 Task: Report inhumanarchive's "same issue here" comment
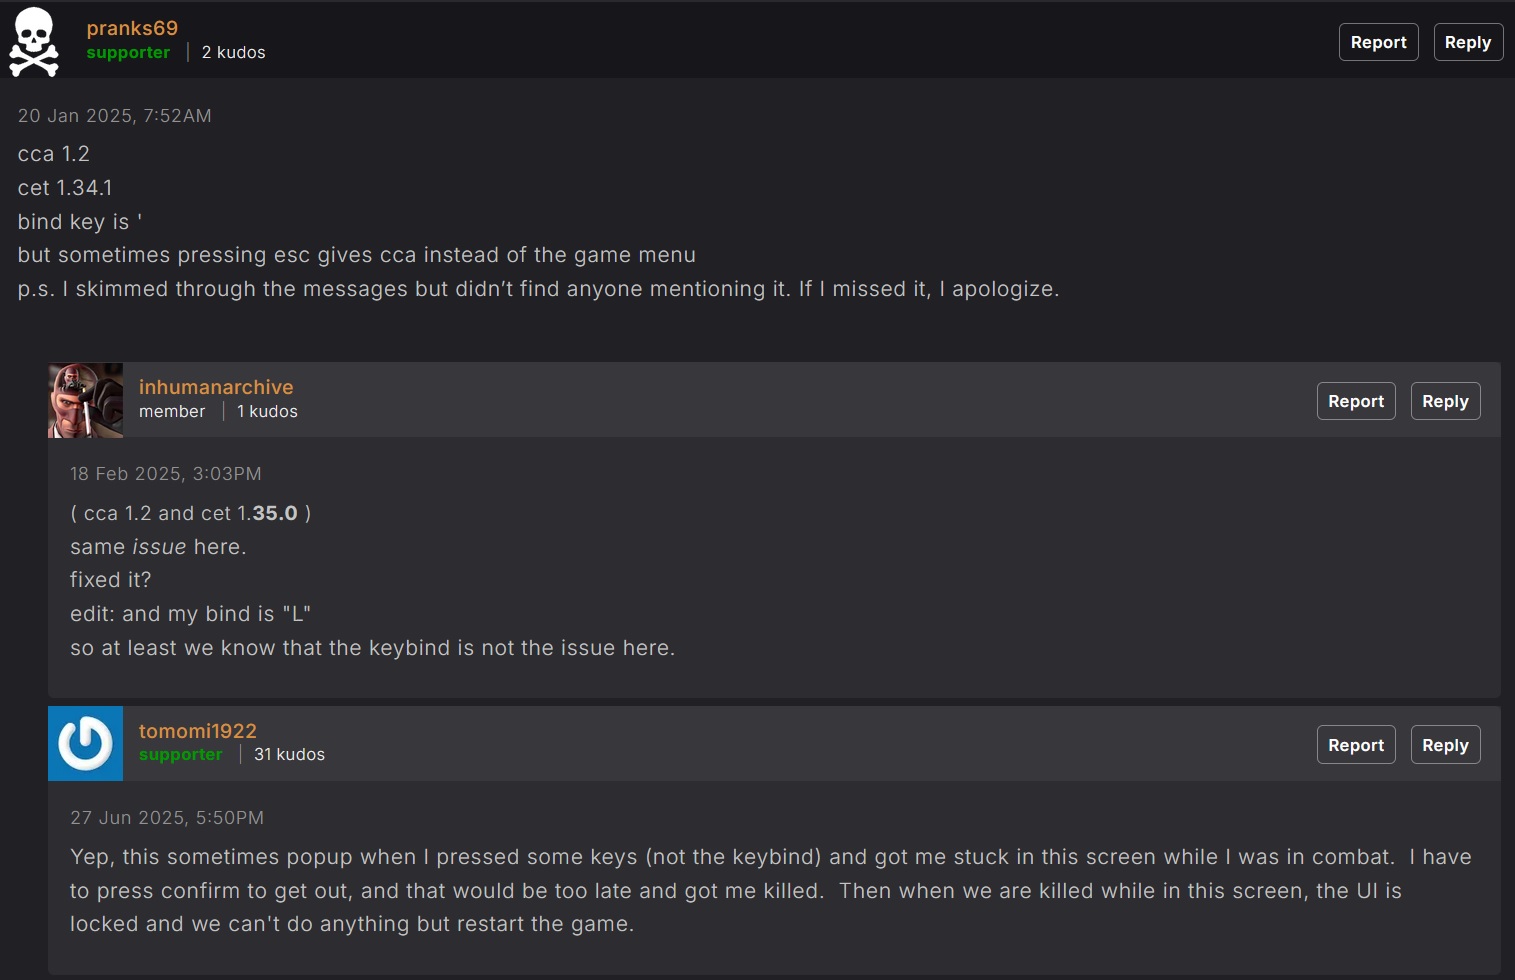click(x=1356, y=401)
